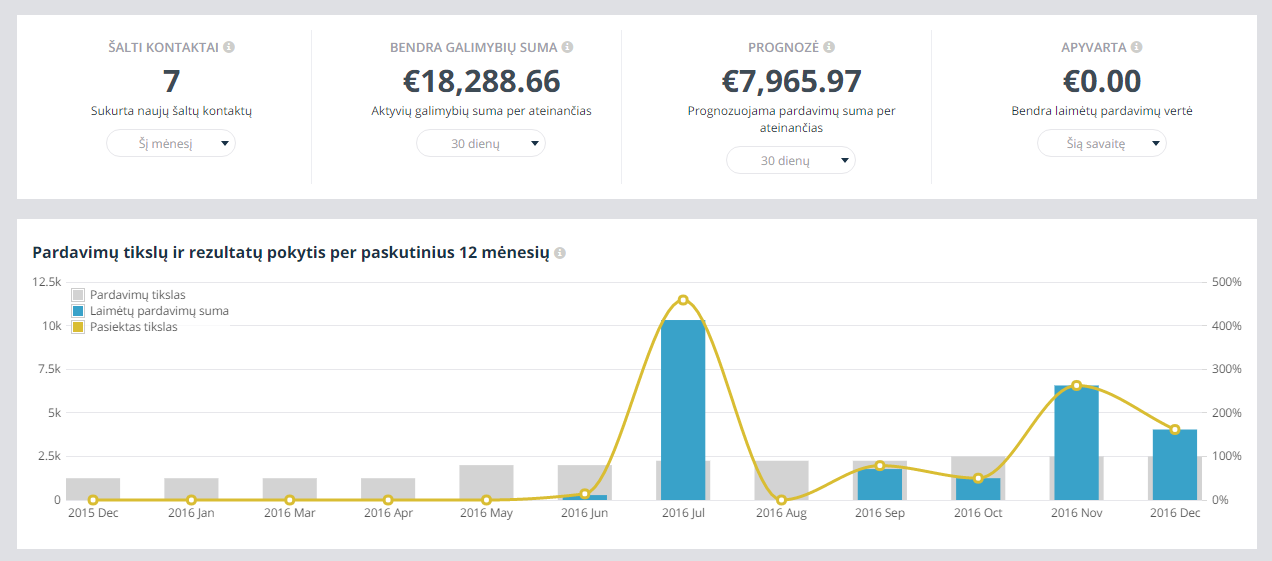This screenshot has width=1272, height=561.
Task: Click info icon beside Apyvarta
Action: coord(1137,47)
